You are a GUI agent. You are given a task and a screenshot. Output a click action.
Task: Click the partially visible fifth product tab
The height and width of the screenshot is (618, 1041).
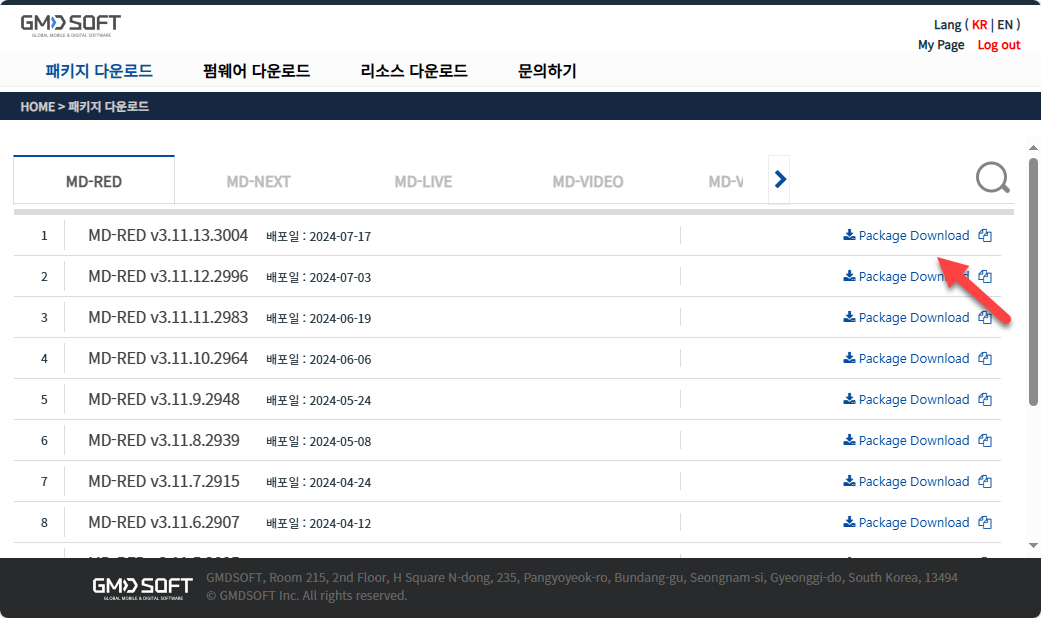[x=726, y=181]
